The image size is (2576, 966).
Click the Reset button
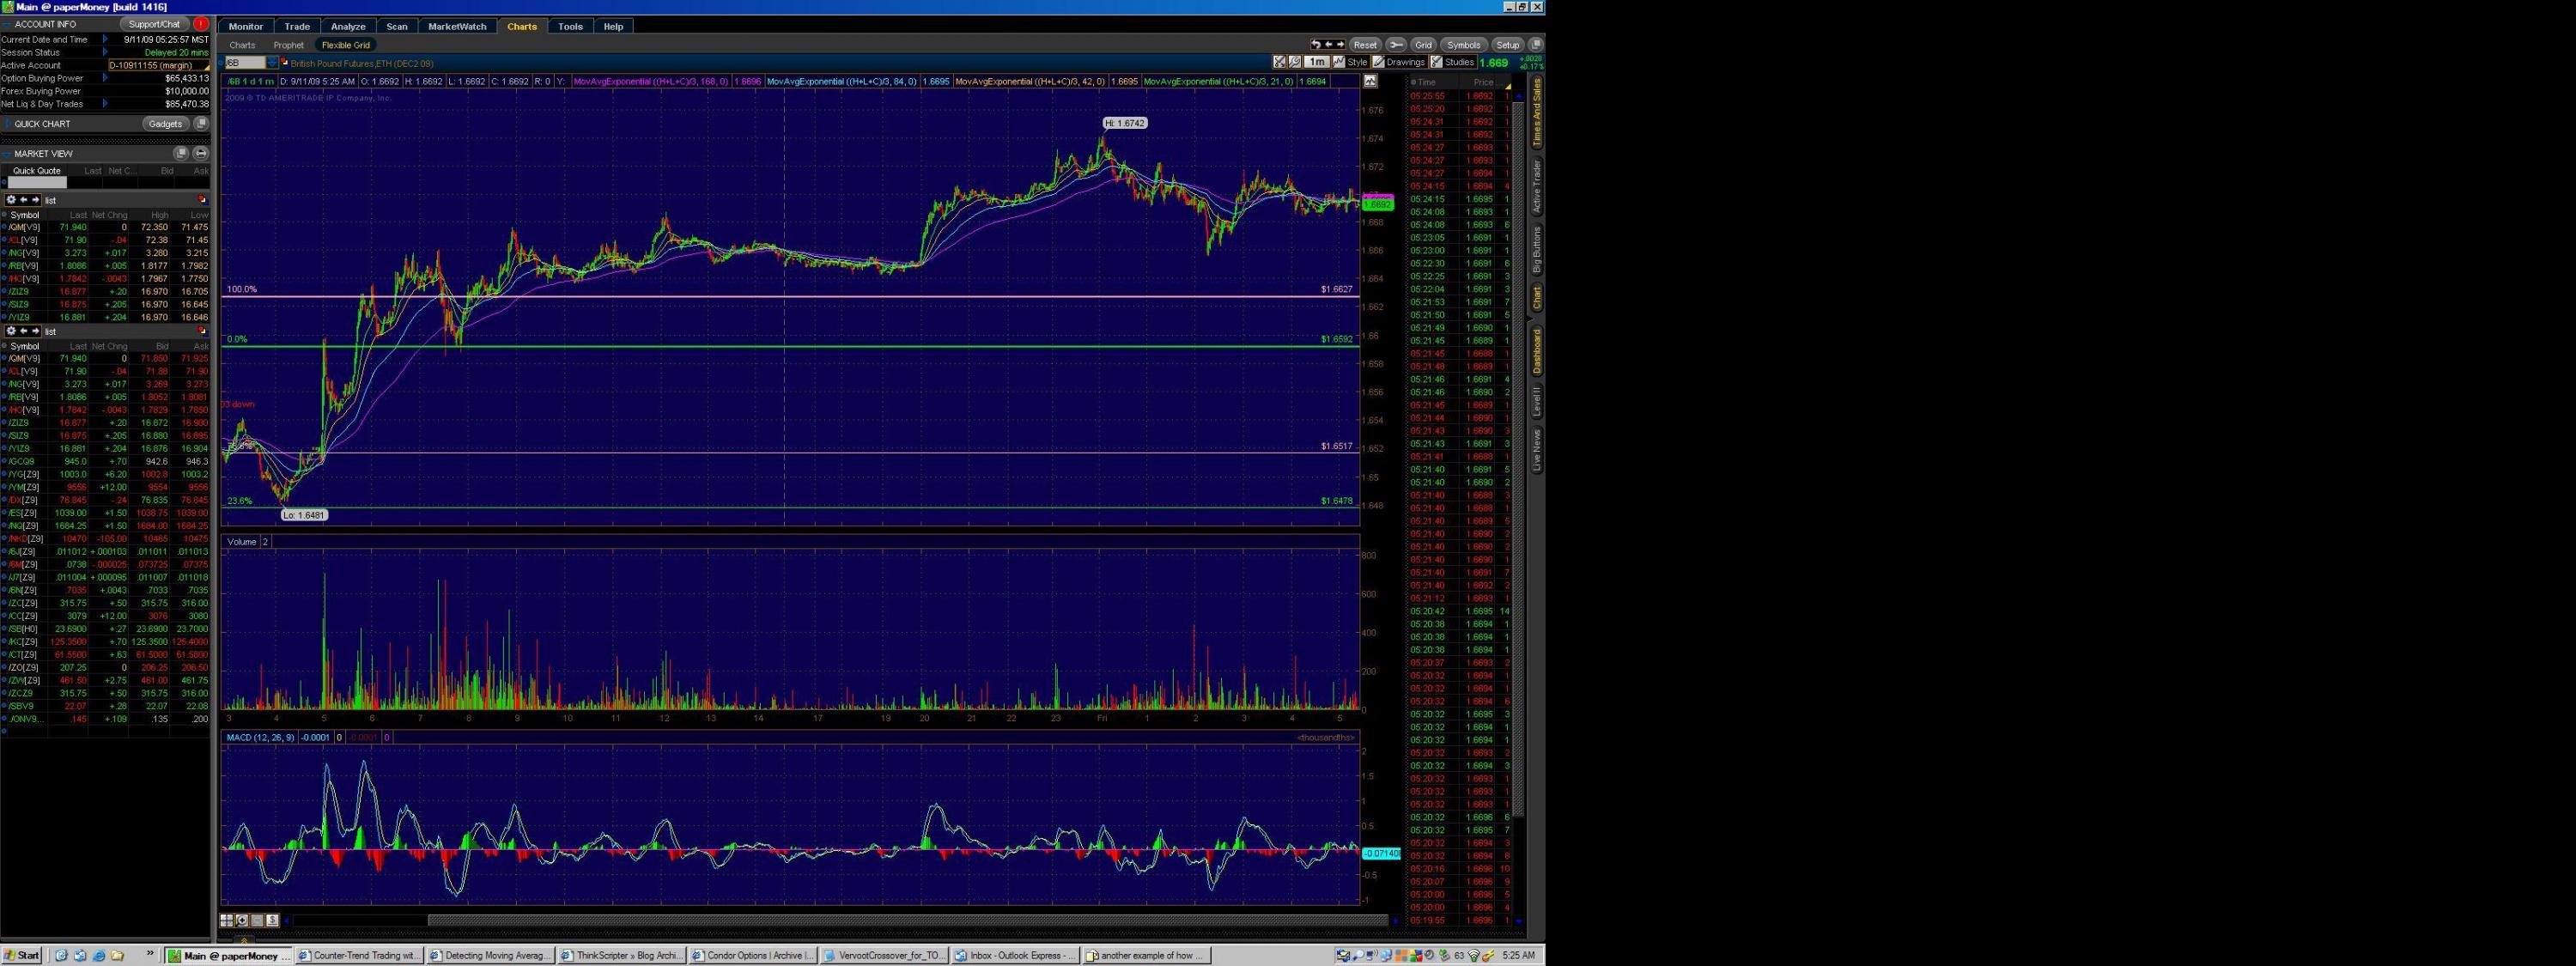(x=1365, y=45)
